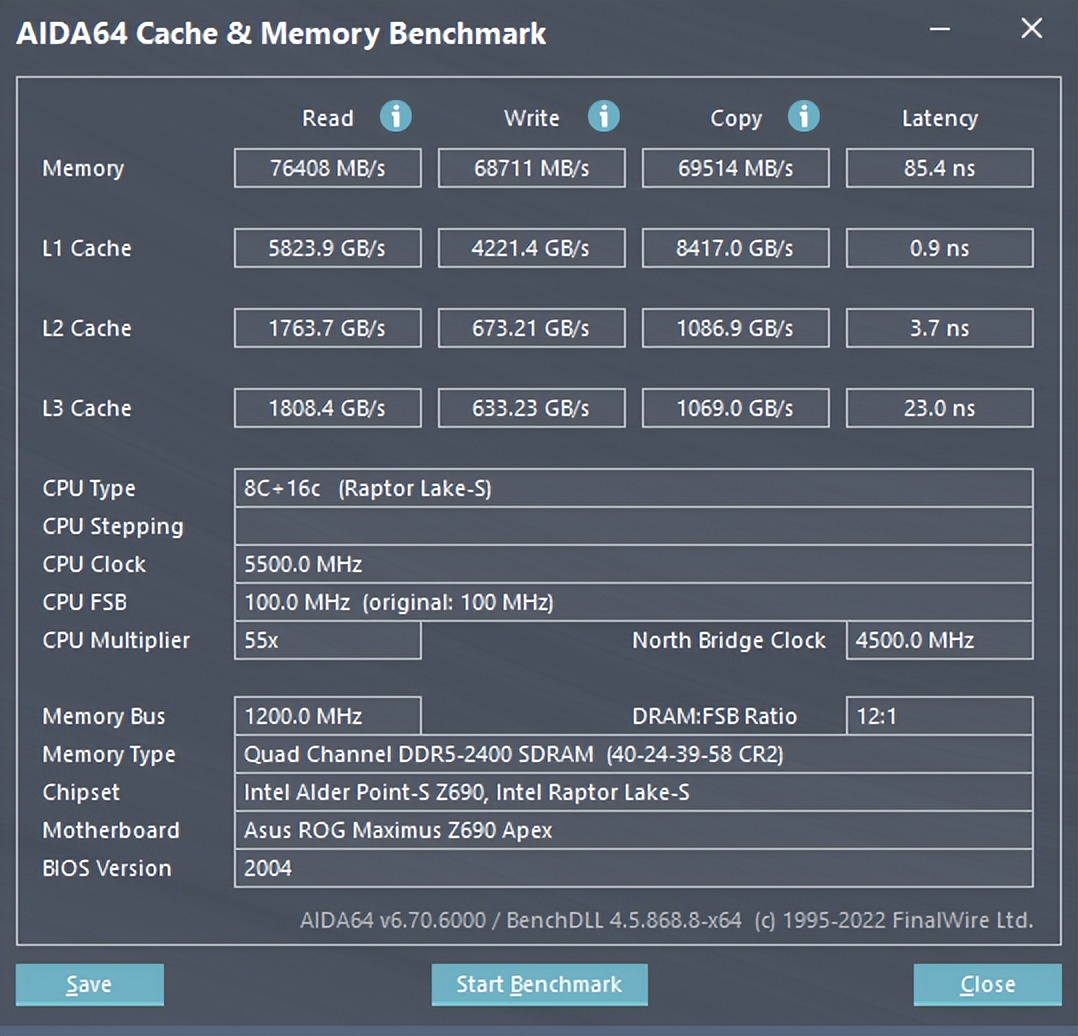
Task: Select the Motherboard field showing Z690 Apex
Action: pos(634,830)
